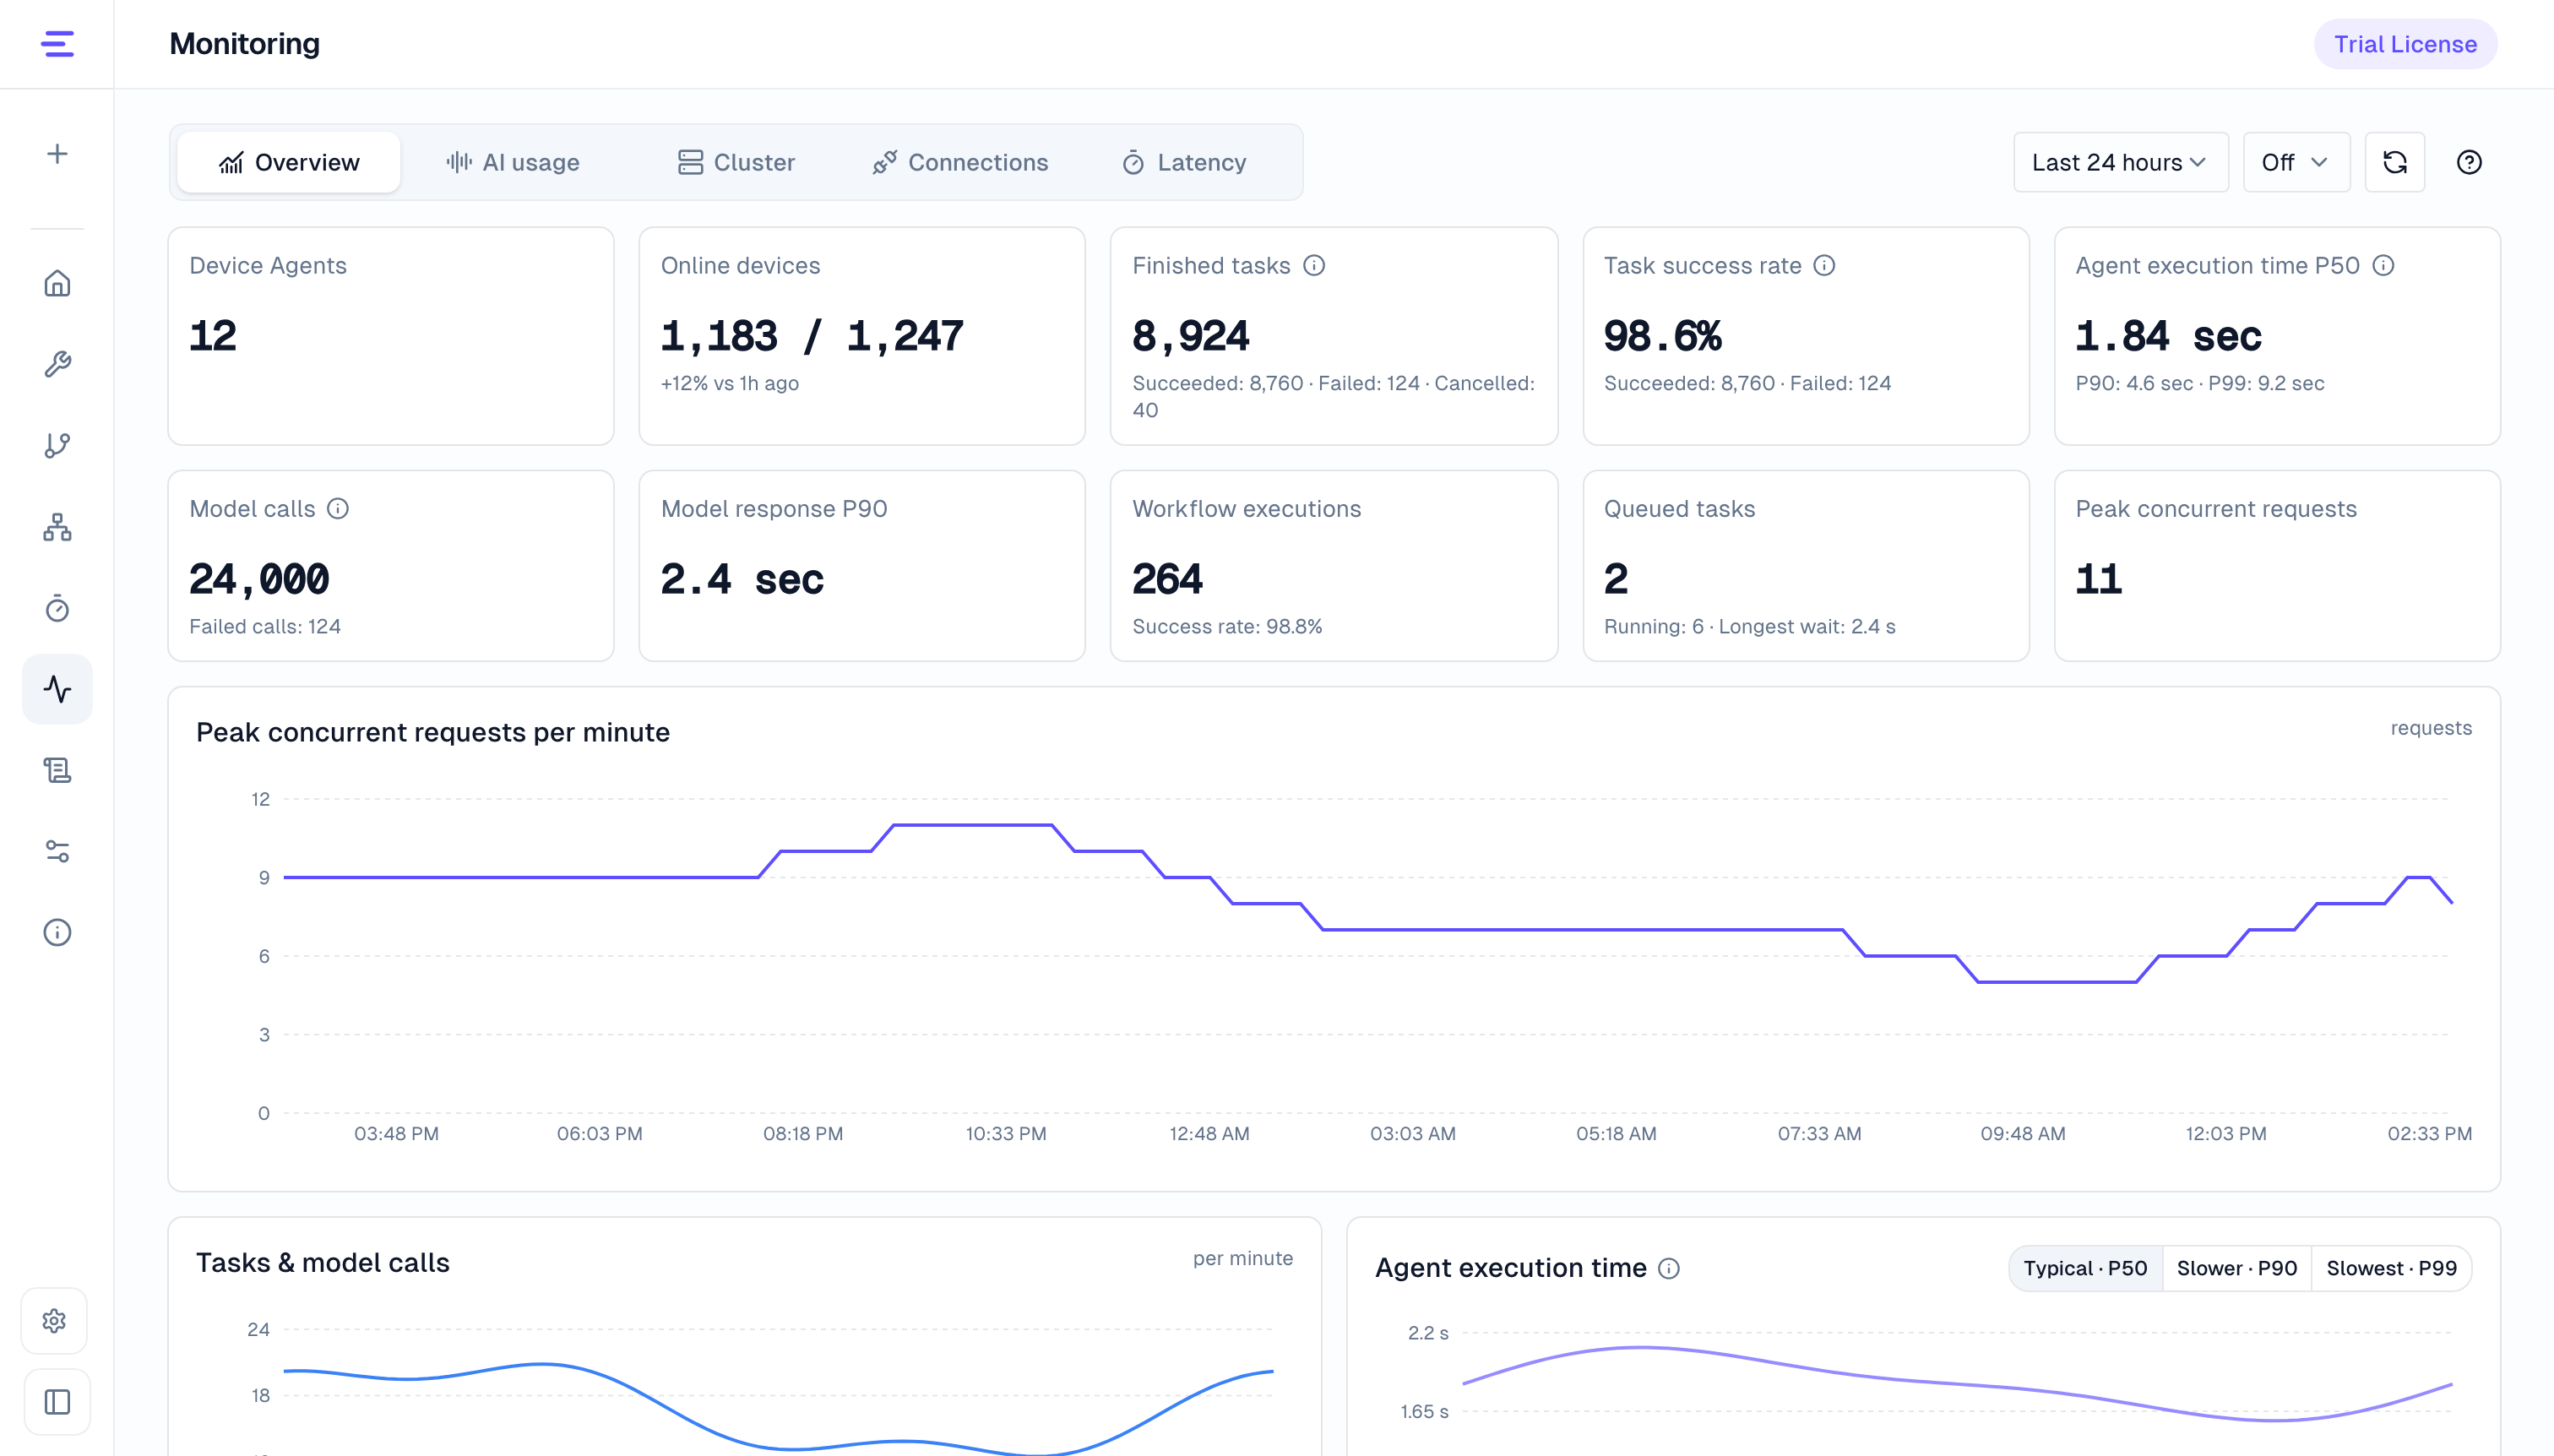Click the 'Tasks & model calls' chart title
The image size is (2554, 1456).
pos(323,1262)
